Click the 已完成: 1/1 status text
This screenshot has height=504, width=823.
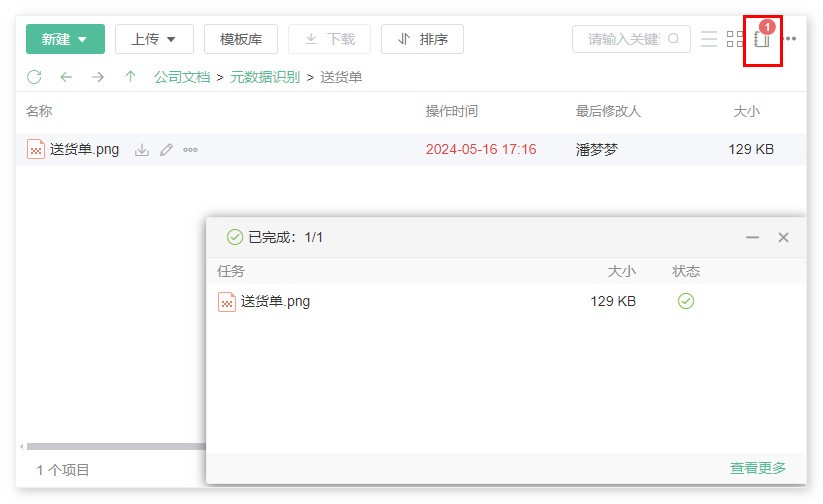(x=286, y=237)
